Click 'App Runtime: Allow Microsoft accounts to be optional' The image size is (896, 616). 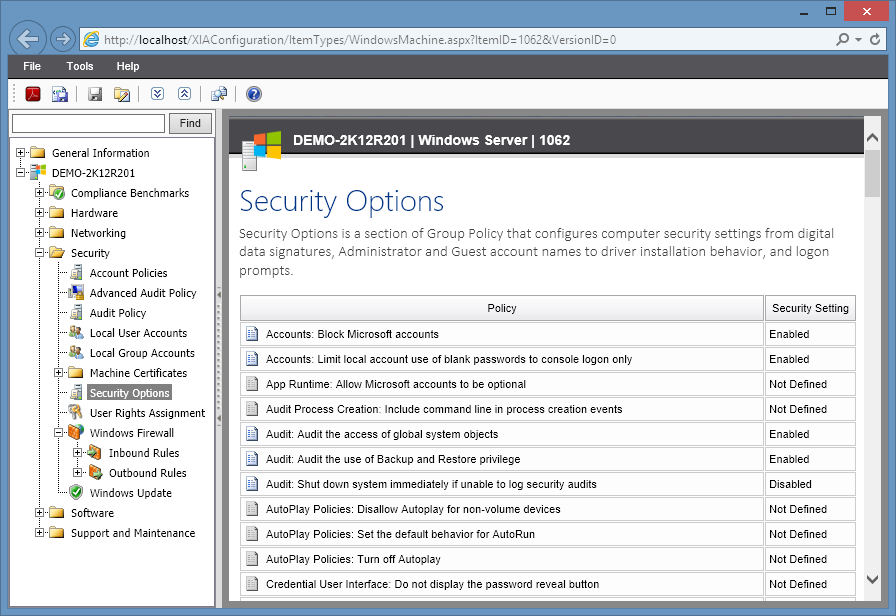[395, 384]
